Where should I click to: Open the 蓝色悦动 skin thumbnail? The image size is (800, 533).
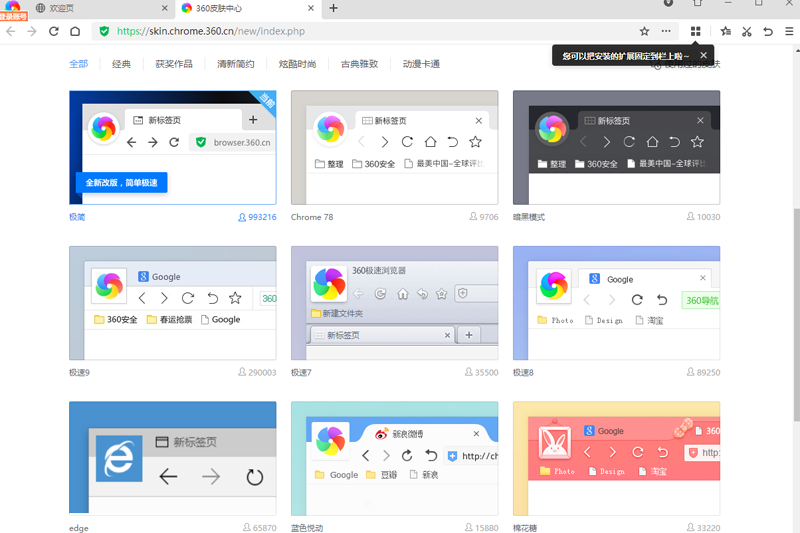click(x=394, y=458)
